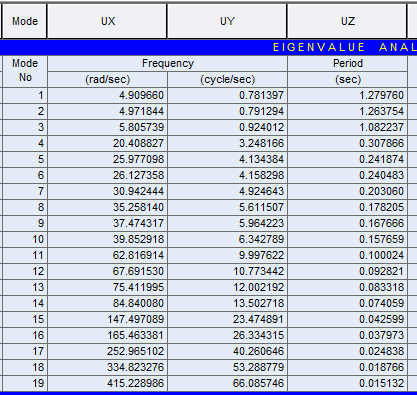Click the Period header cell
417x395 pixels.
pyautogui.click(x=347, y=63)
